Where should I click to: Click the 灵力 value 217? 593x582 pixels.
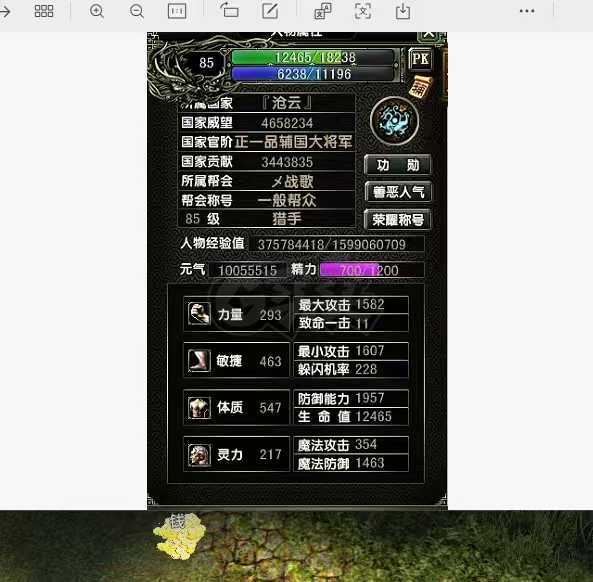pyautogui.click(x=270, y=455)
